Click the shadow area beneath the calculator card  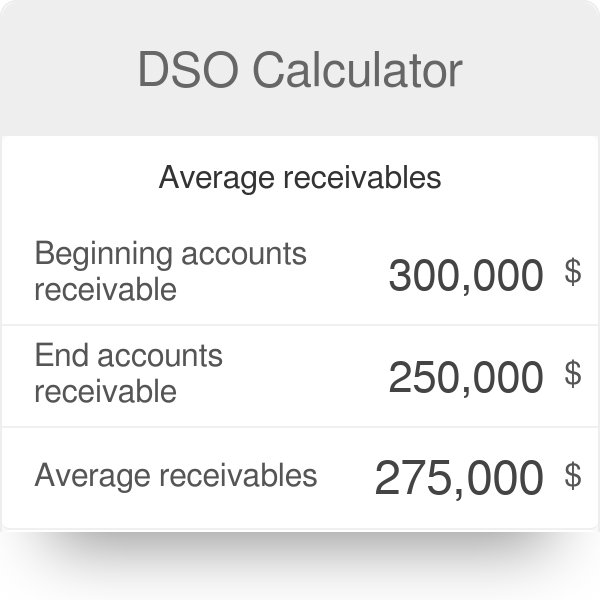click(300, 564)
